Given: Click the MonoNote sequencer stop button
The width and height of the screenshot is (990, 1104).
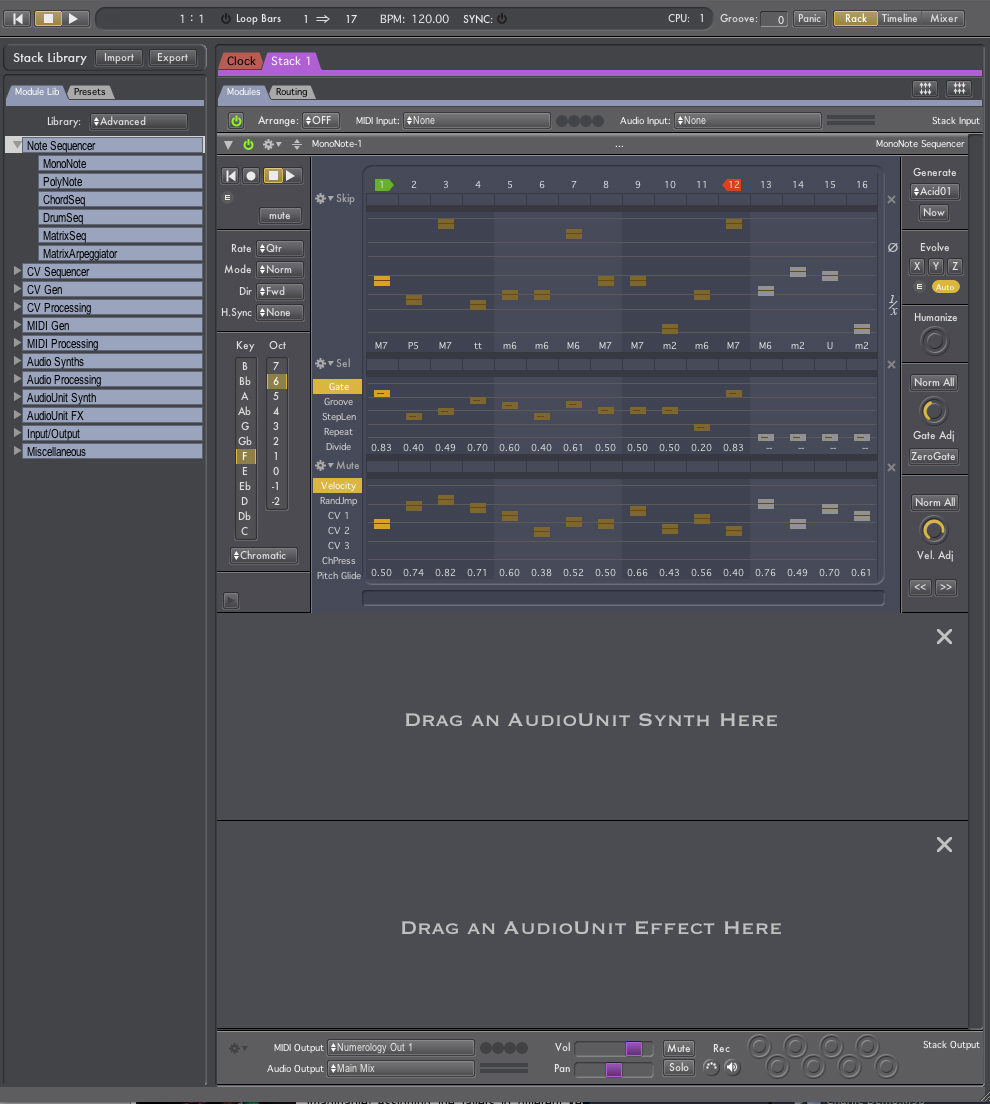Looking at the screenshot, I should point(272,176).
